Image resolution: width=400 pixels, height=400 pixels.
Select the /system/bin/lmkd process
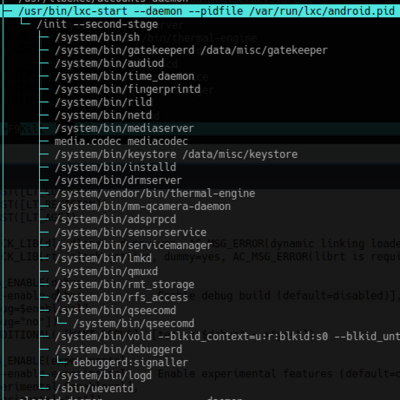(103, 258)
